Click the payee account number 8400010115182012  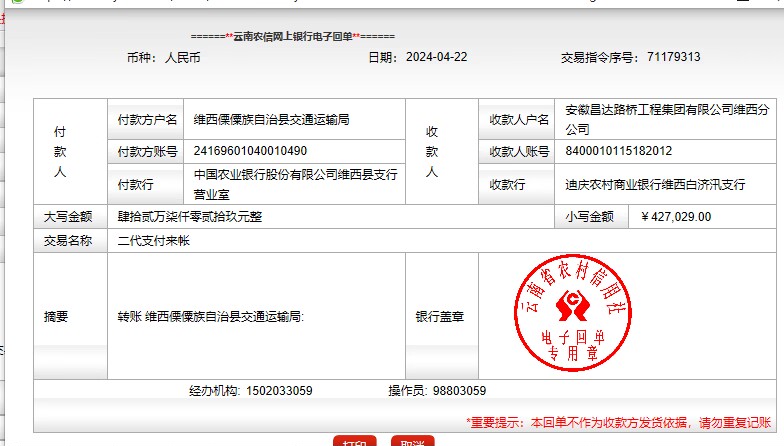(619, 152)
